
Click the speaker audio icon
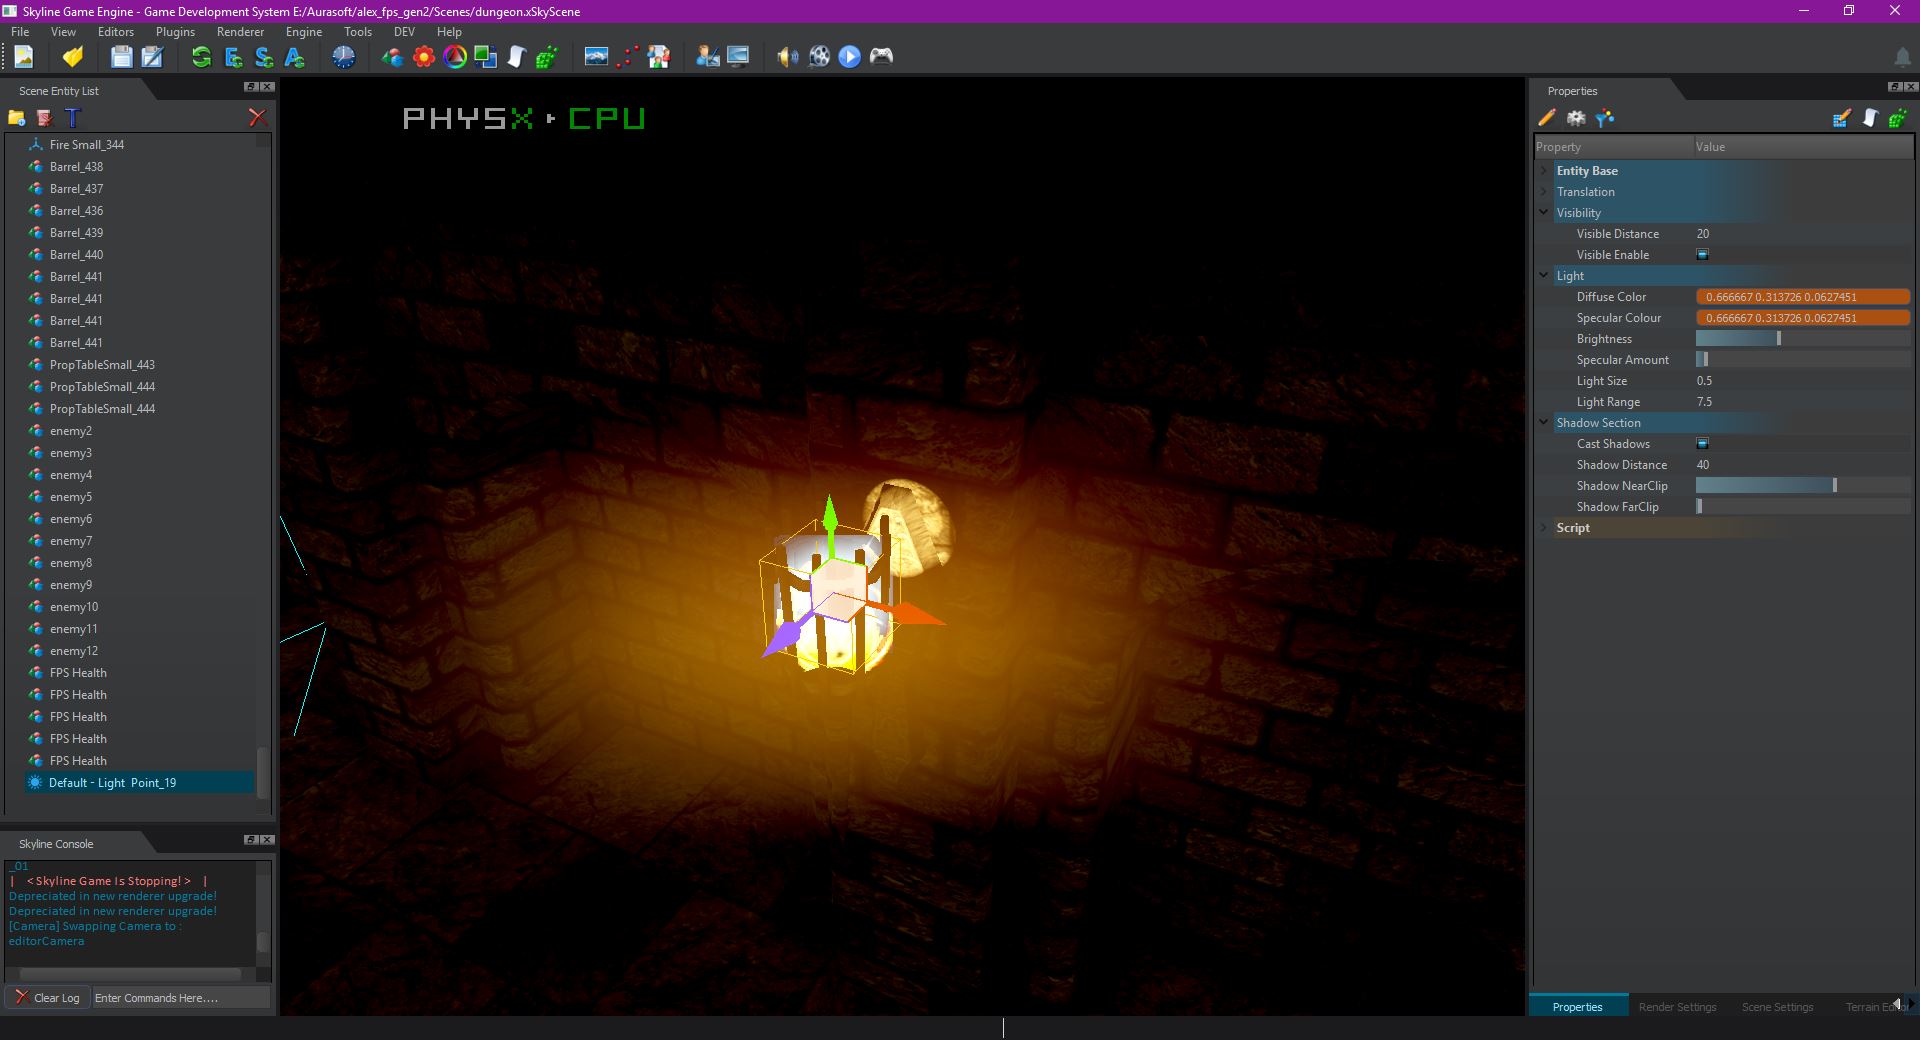pyautogui.click(x=788, y=57)
